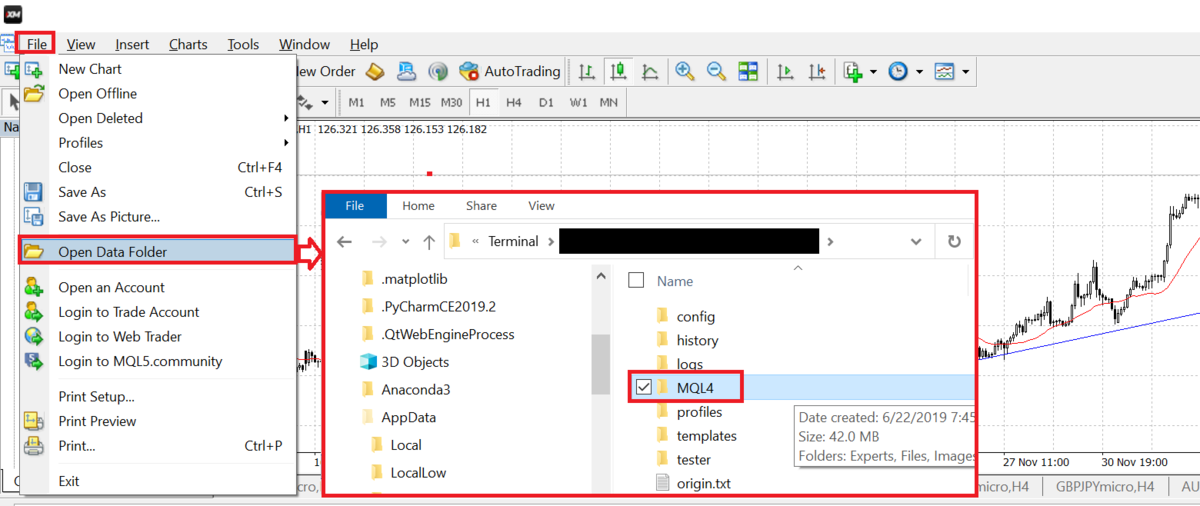This screenshot has width=1200, height=506.
Task: Toggle the chart shift icon
Action: click(x=818, y=71)
